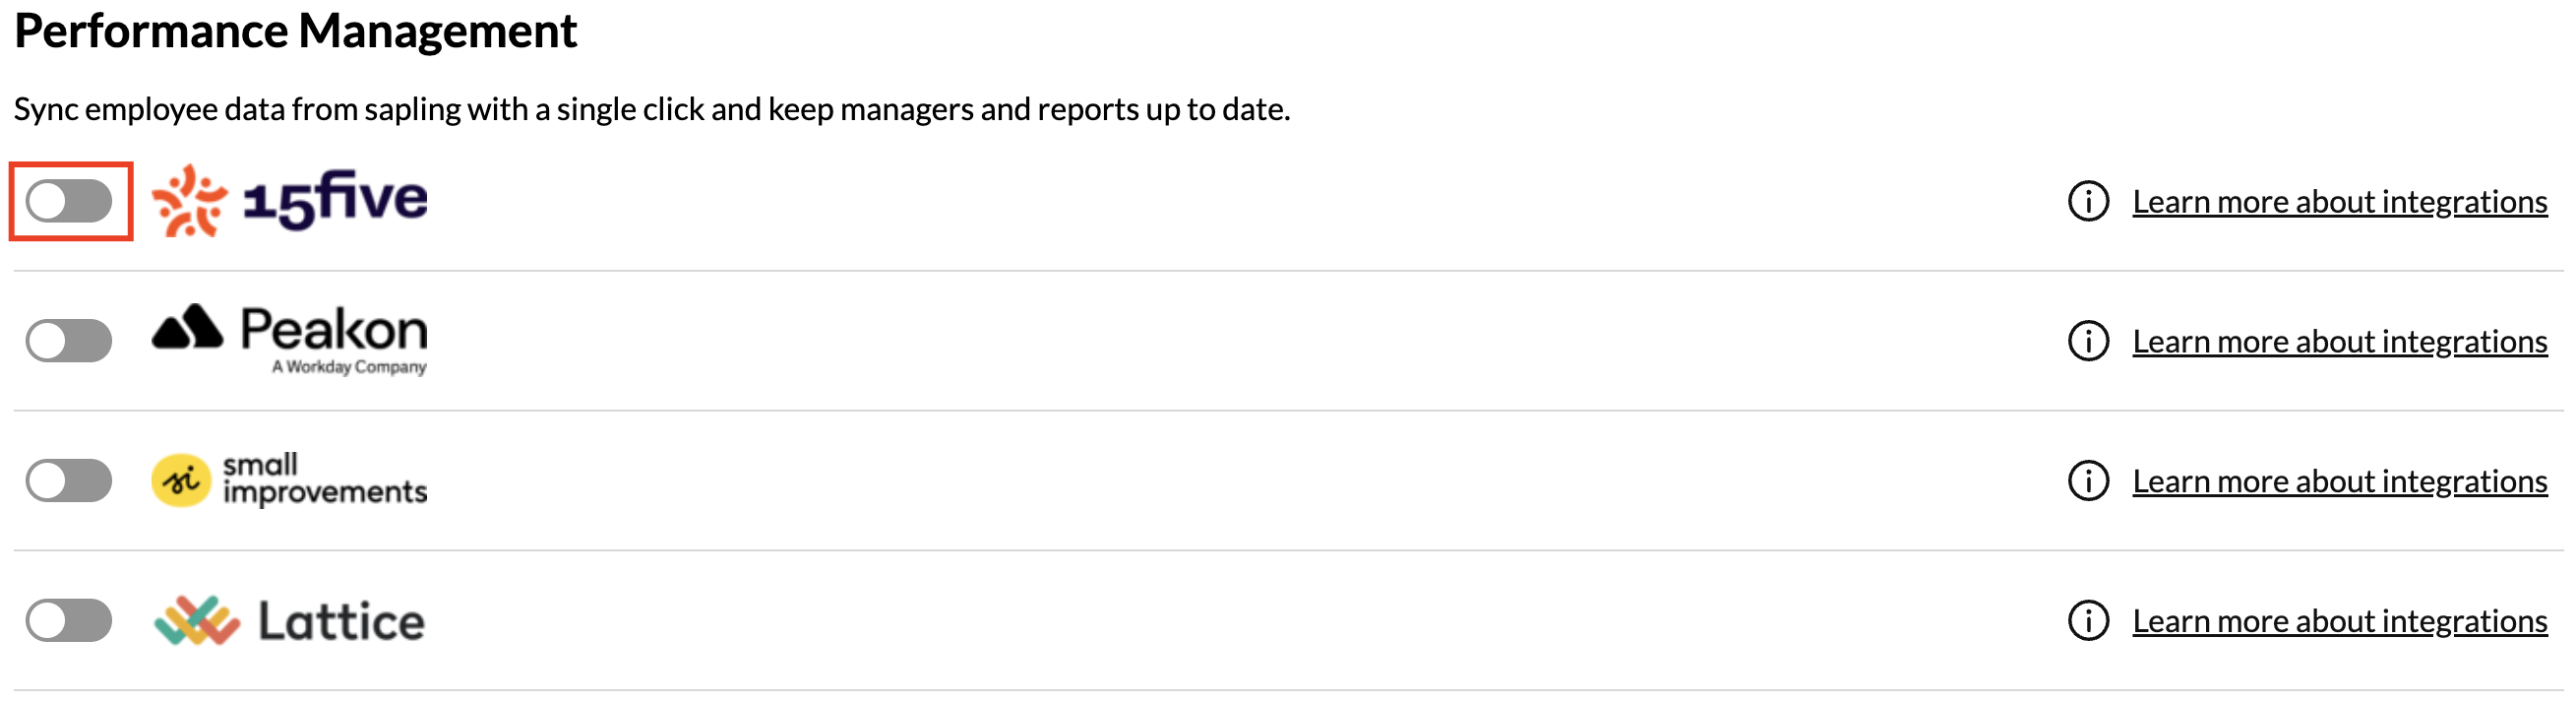
Task: Click the info icon in the Peakon row
Action: point(2088,341)
